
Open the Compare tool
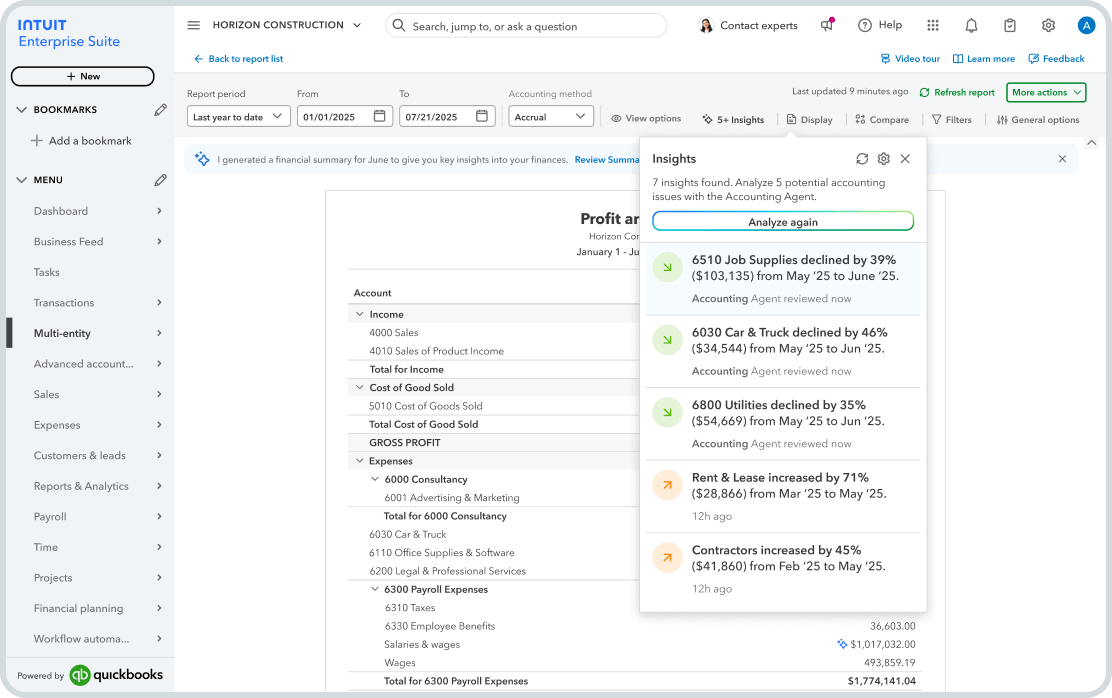880,119
